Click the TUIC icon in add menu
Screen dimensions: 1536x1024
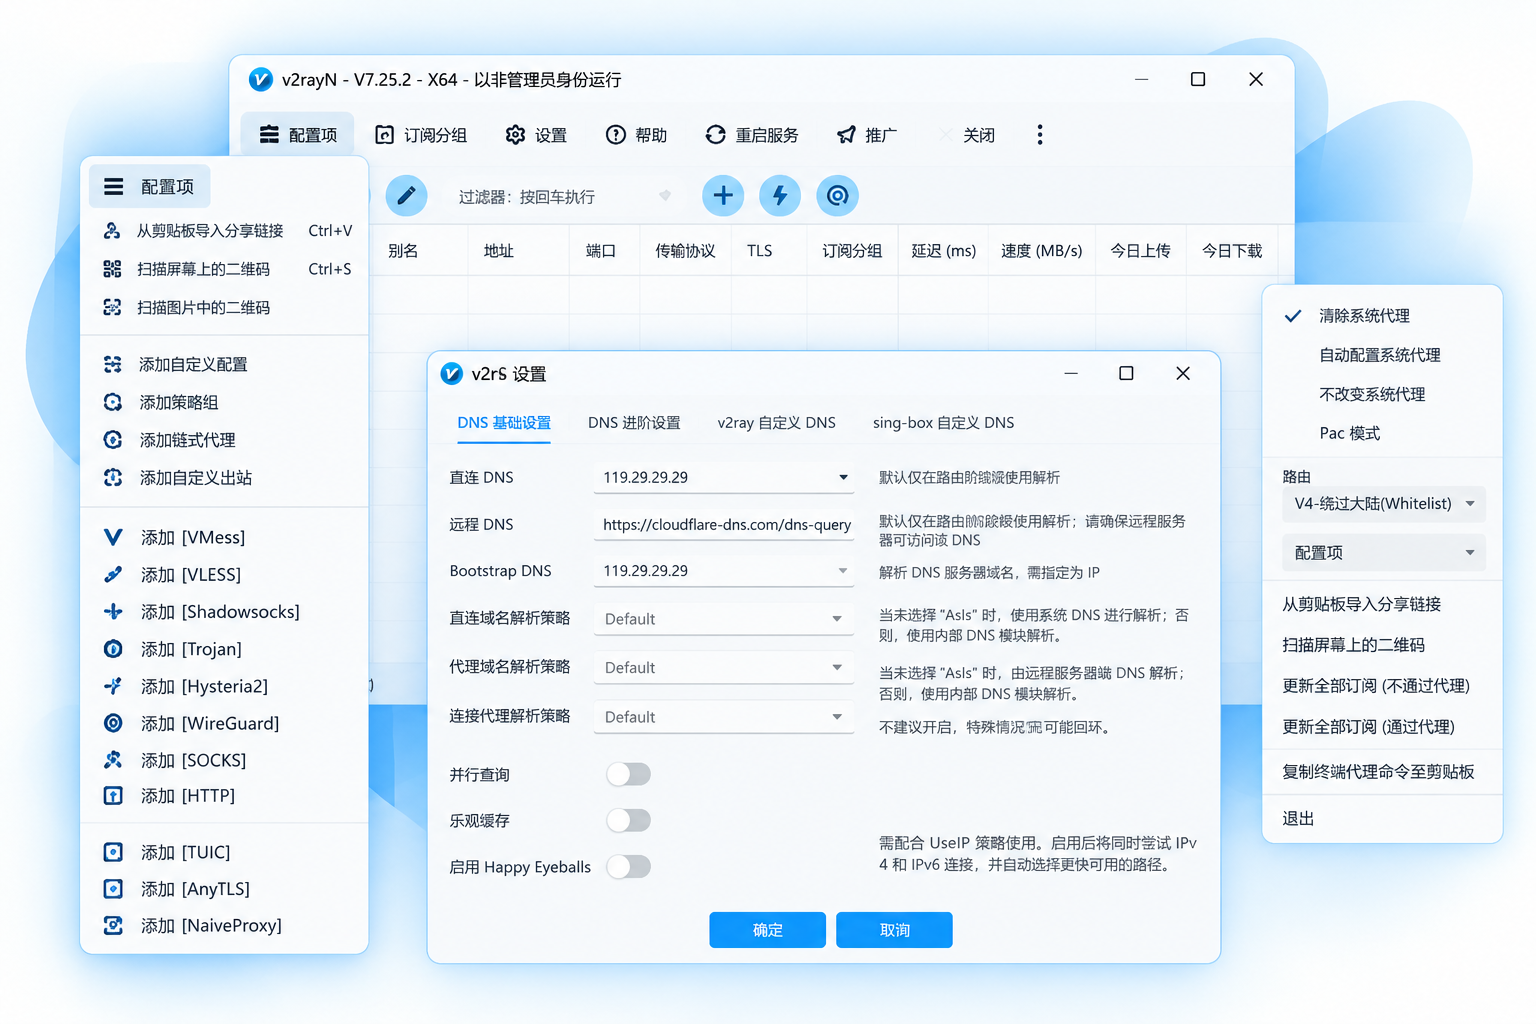[113, 852]
